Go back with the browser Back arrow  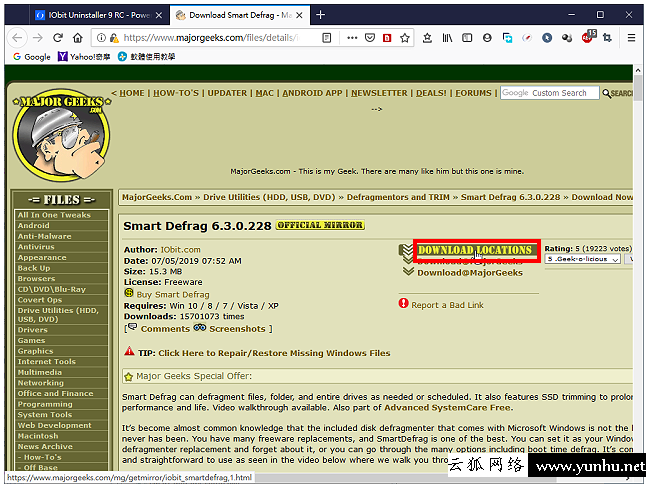(x=17, y=38)
